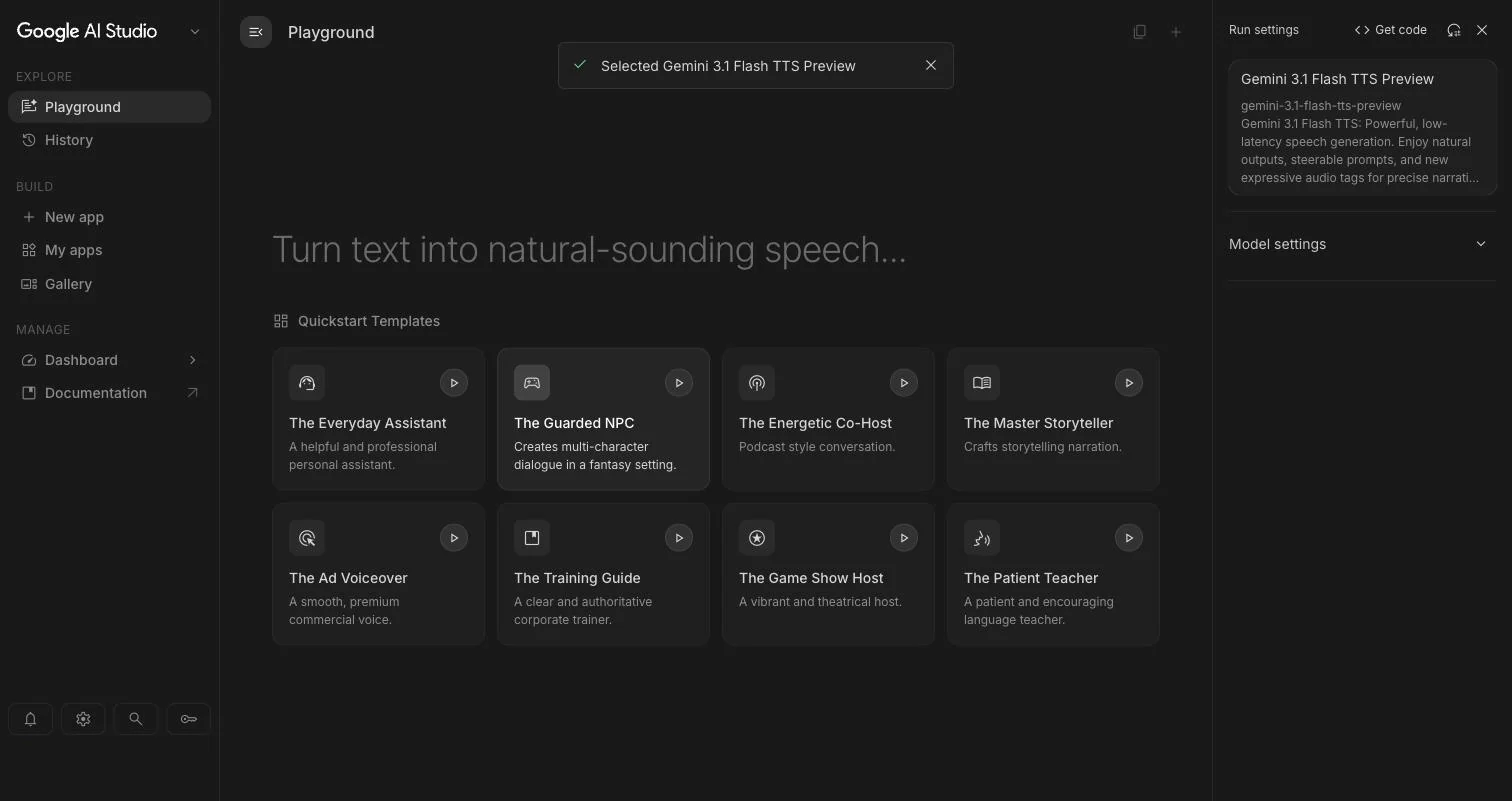Select New app in the Build section
This screenshot has height=801, width=1512.
[109, 217]
